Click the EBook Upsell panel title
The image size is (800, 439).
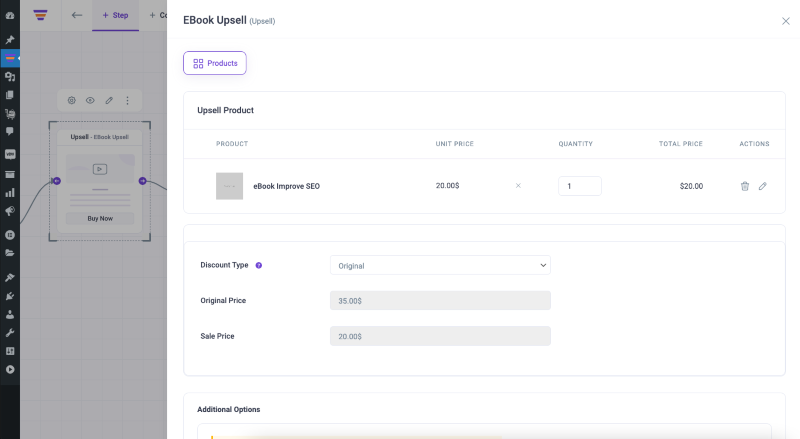tap(215, 20)
